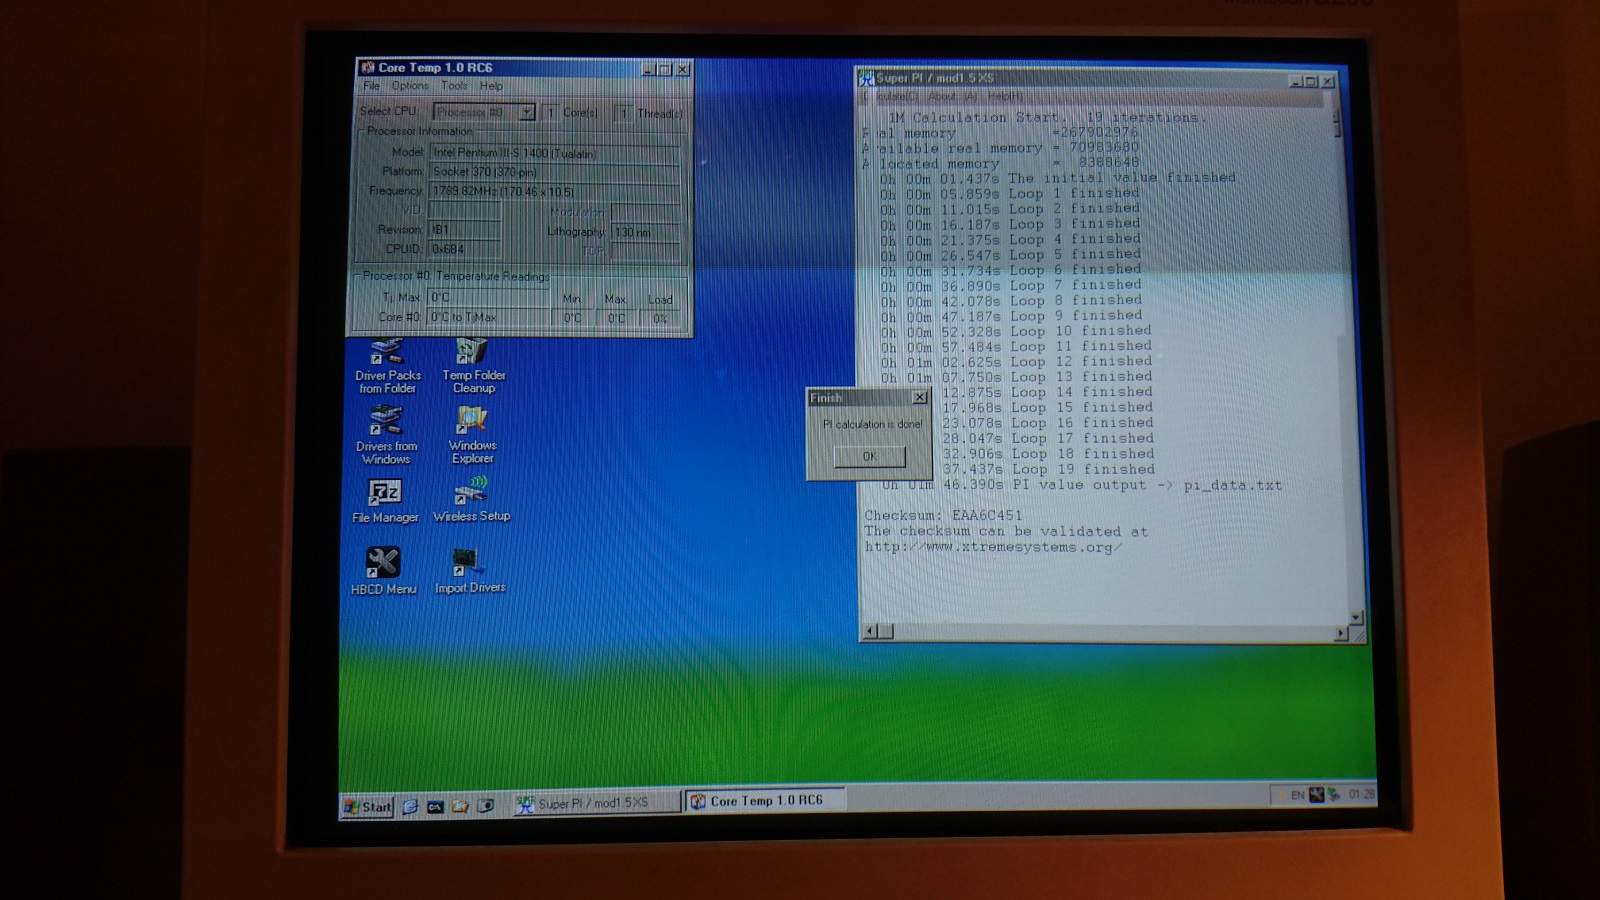1600x900 pixels.
Task: Open the Import Drivers shortcut
Action: (x=470, y=572)
